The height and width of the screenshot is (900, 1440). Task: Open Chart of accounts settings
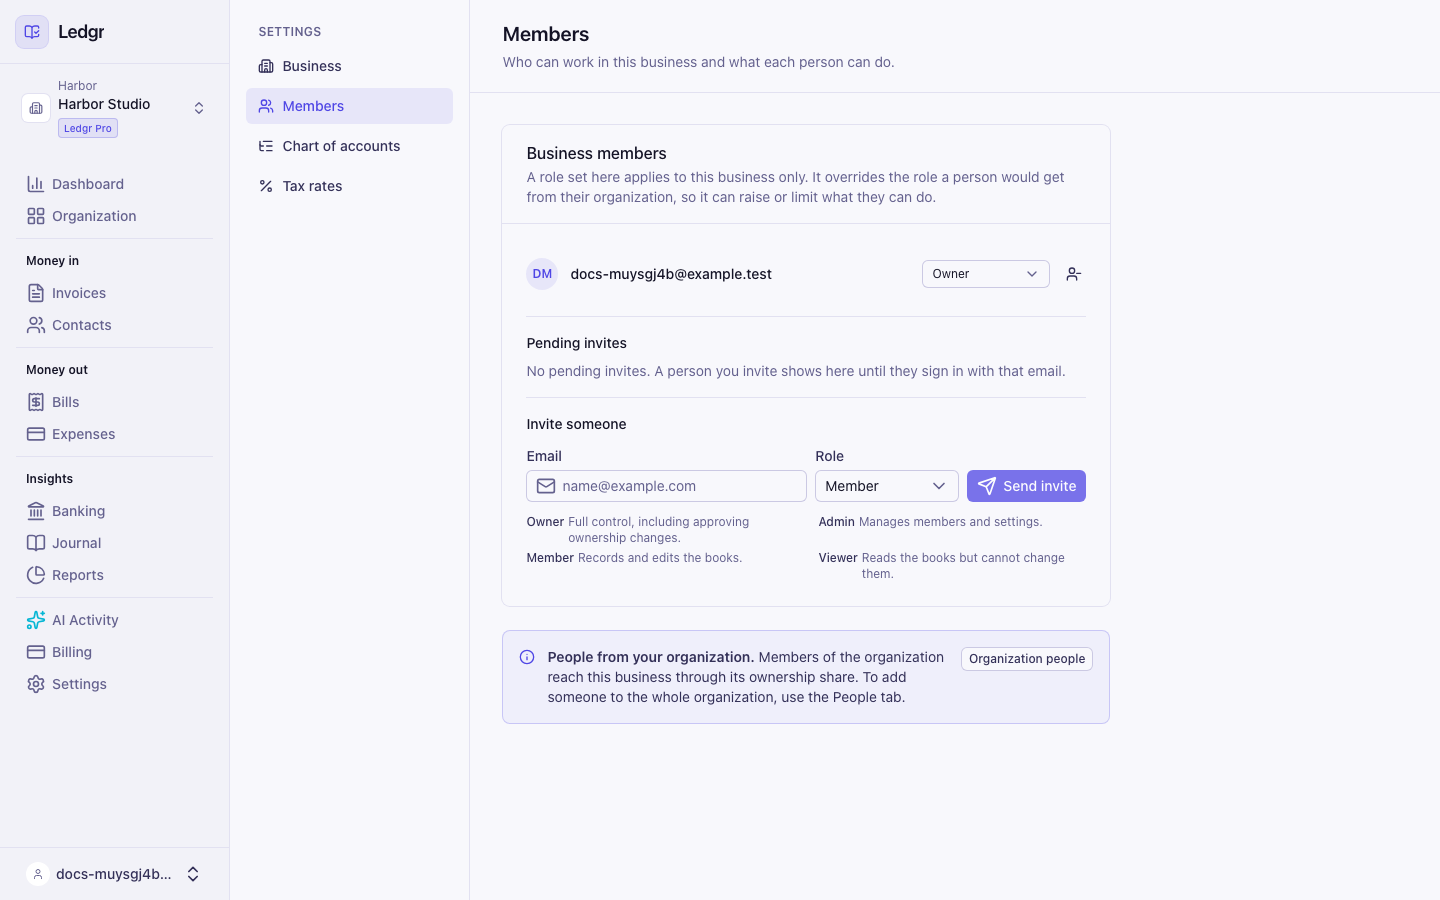349,146
